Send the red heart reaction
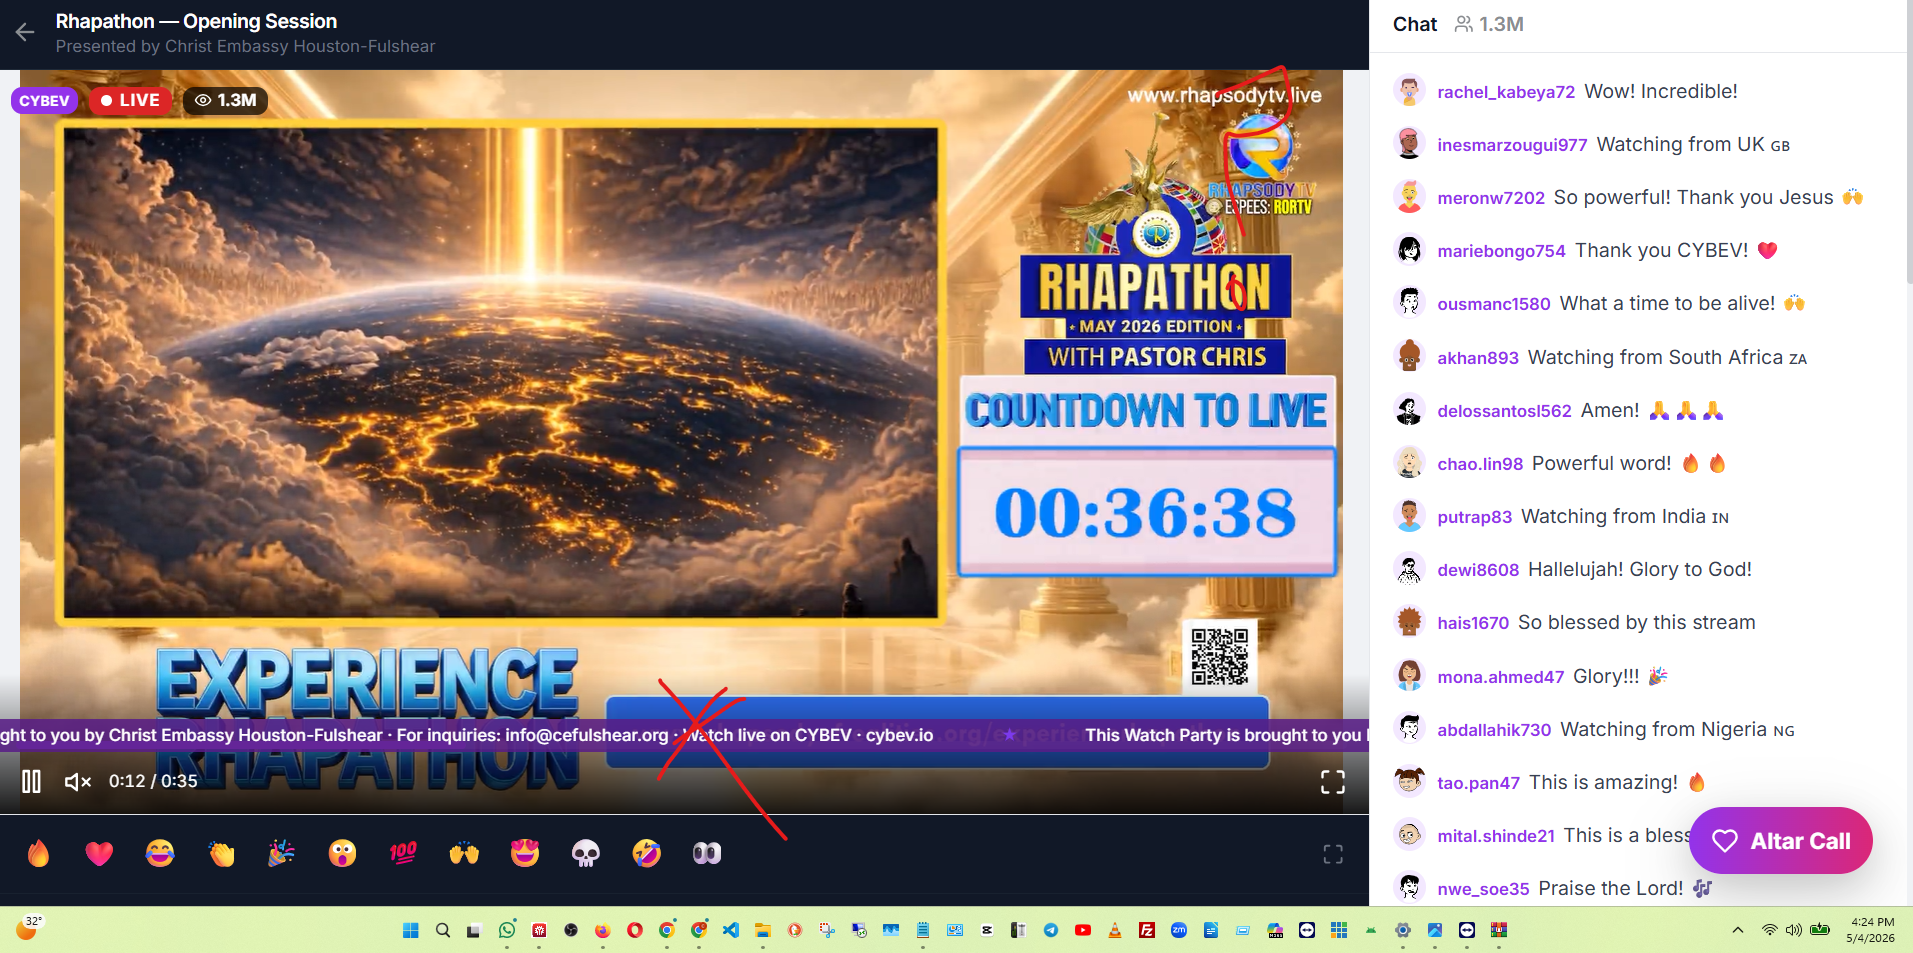This screenshot has width=1913, height=953. [x=99, y=853]
